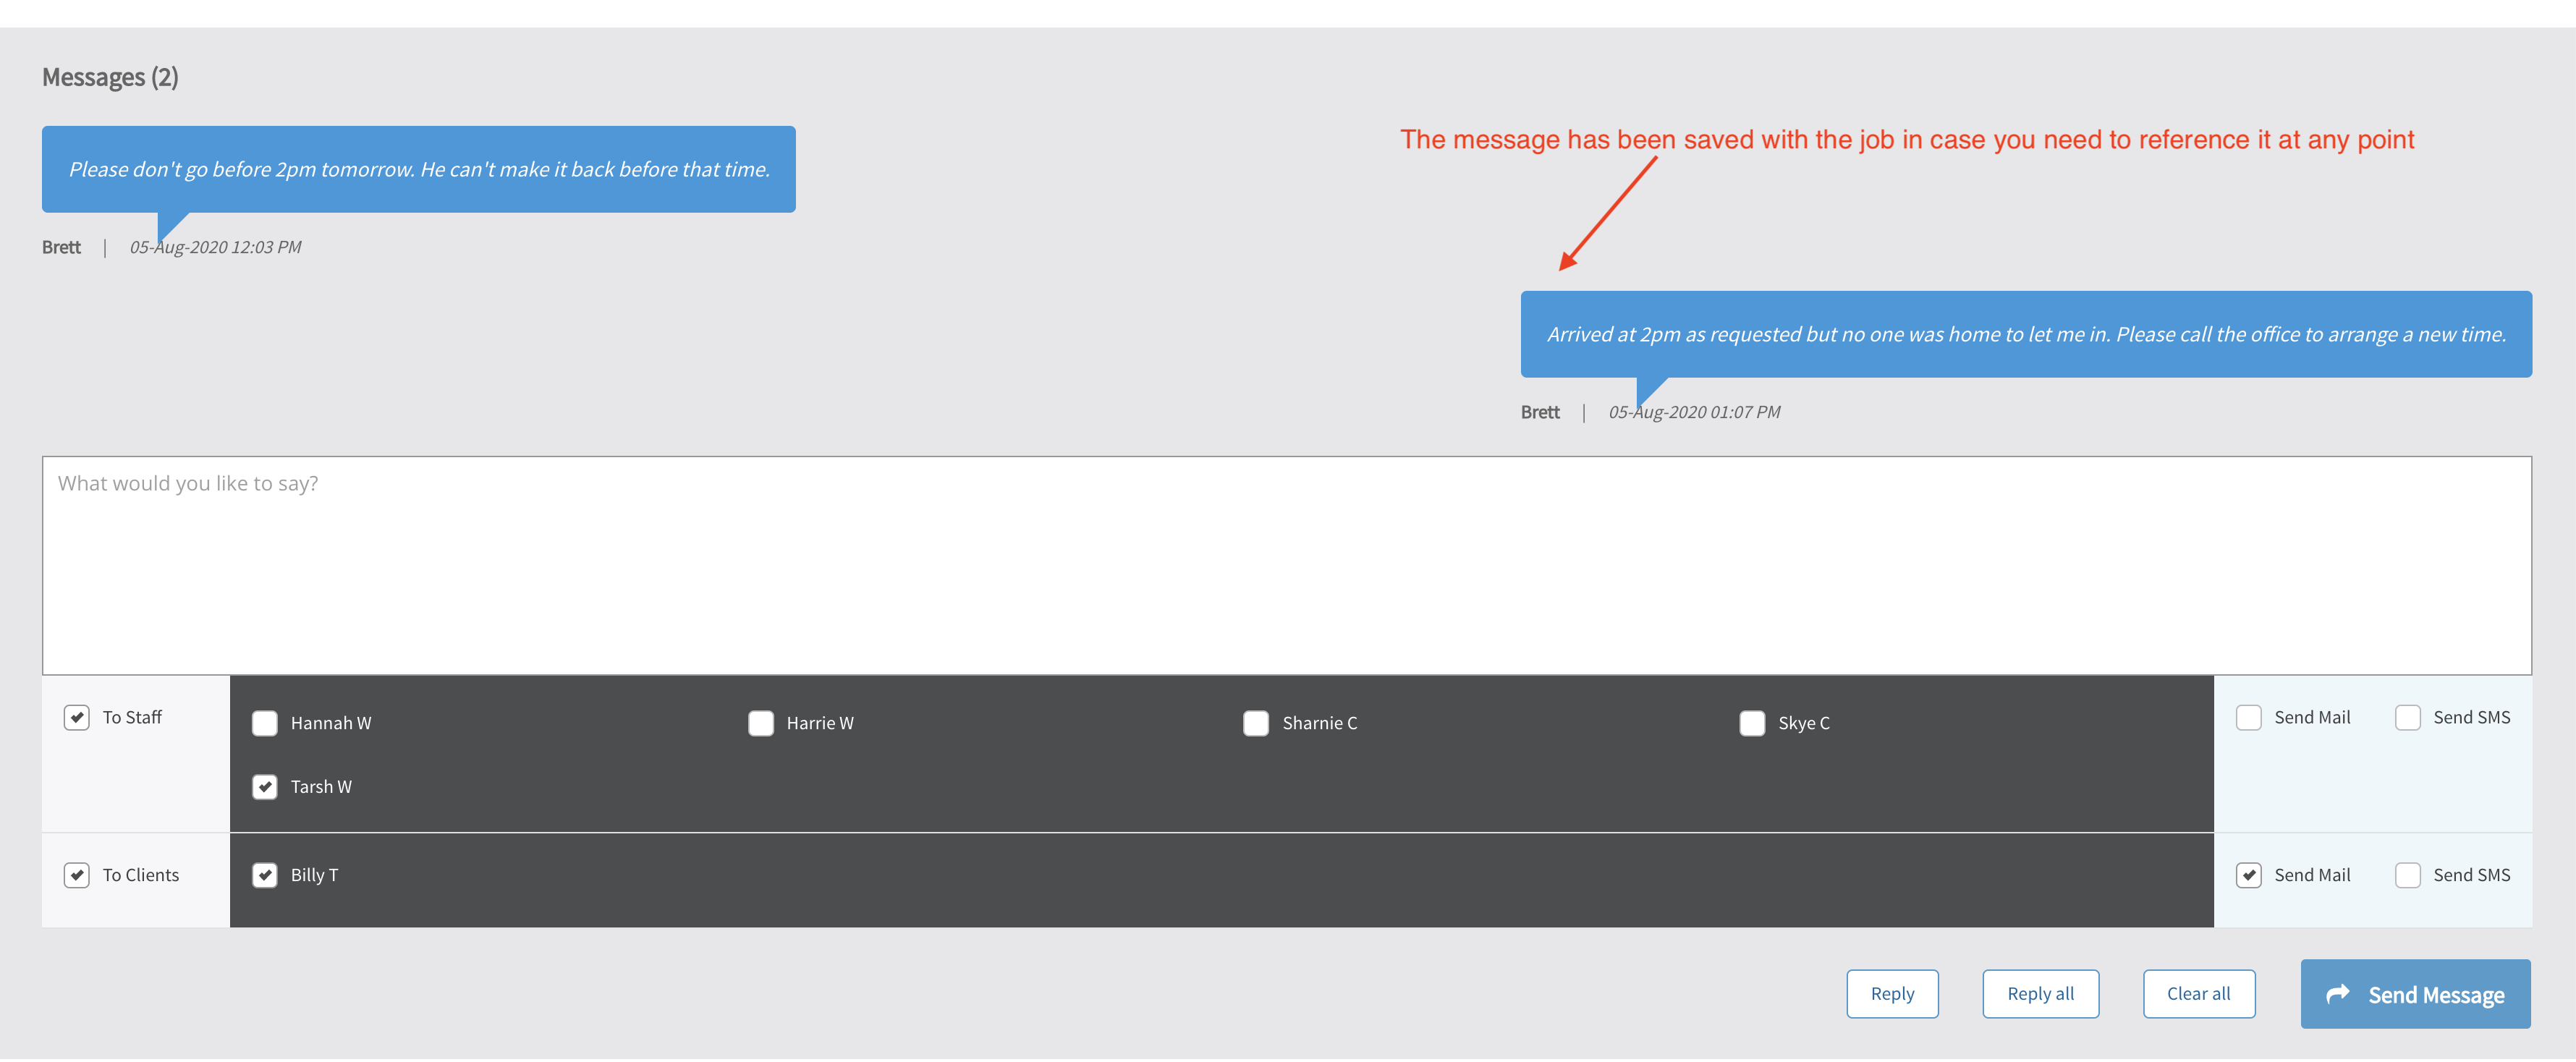Click the Reply button
Viewport: 2576px width, 1062px height.
tap(1892, 995)
